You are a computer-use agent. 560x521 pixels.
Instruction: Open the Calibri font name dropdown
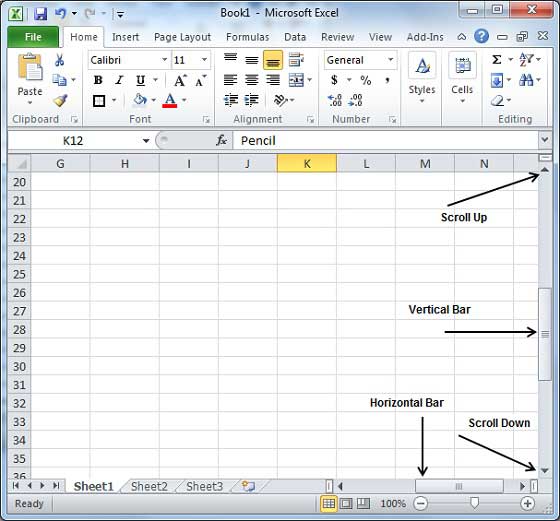(x=164, y=60)
